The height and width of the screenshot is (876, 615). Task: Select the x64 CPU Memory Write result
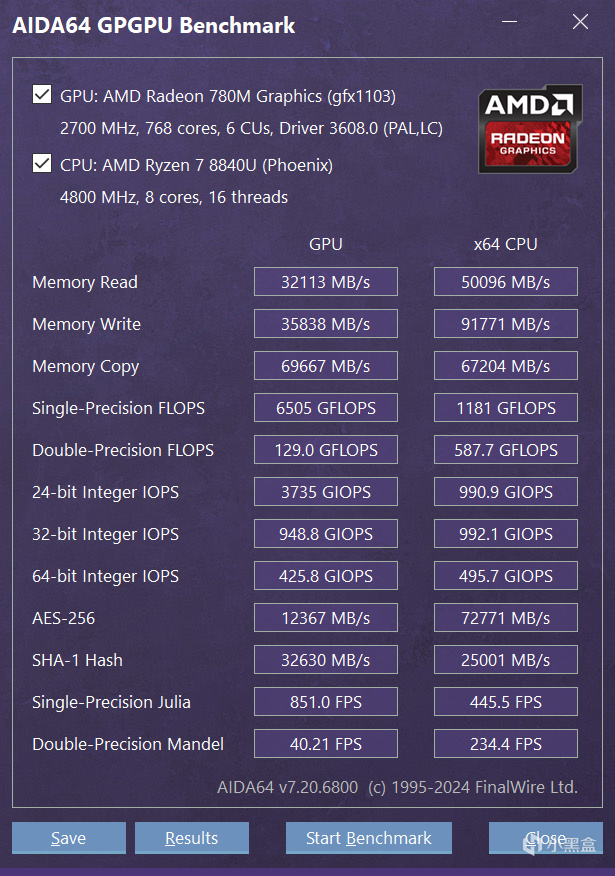[505, 324]
